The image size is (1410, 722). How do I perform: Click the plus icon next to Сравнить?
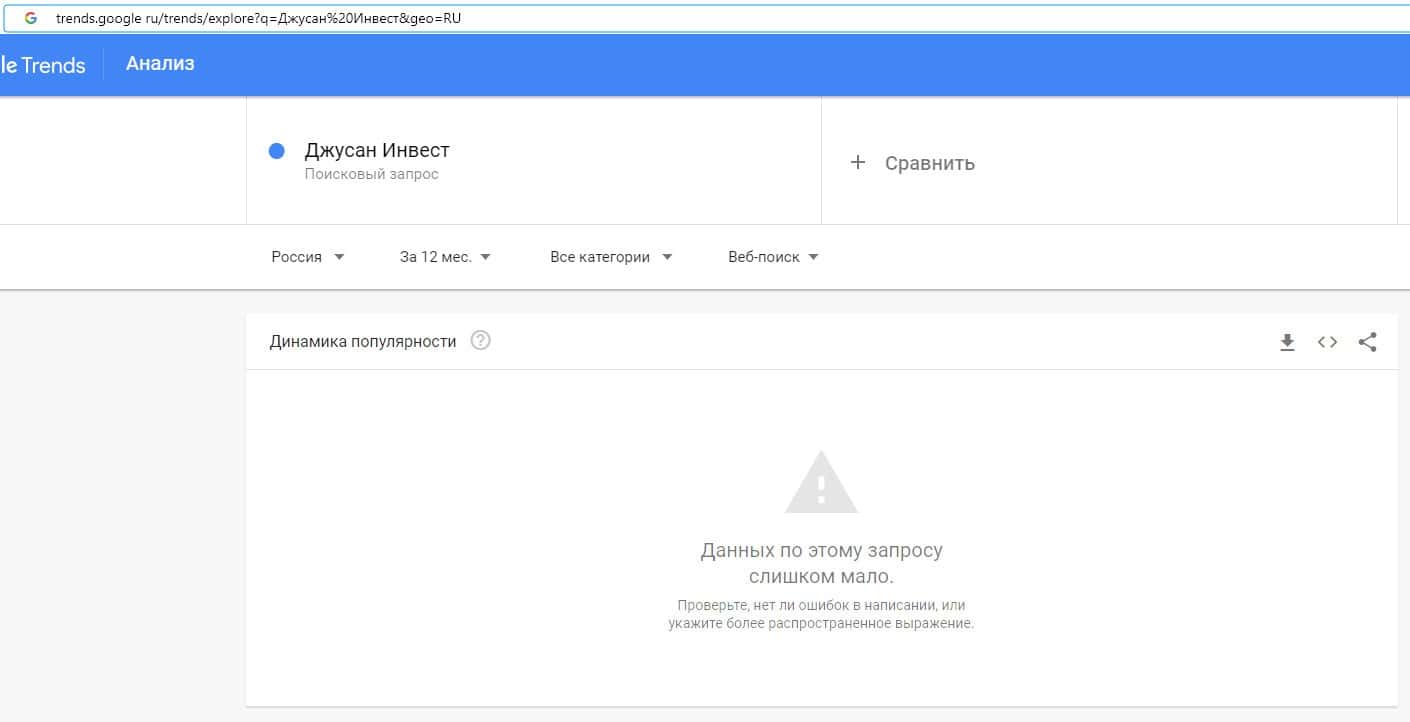click(x=857, y=162)
